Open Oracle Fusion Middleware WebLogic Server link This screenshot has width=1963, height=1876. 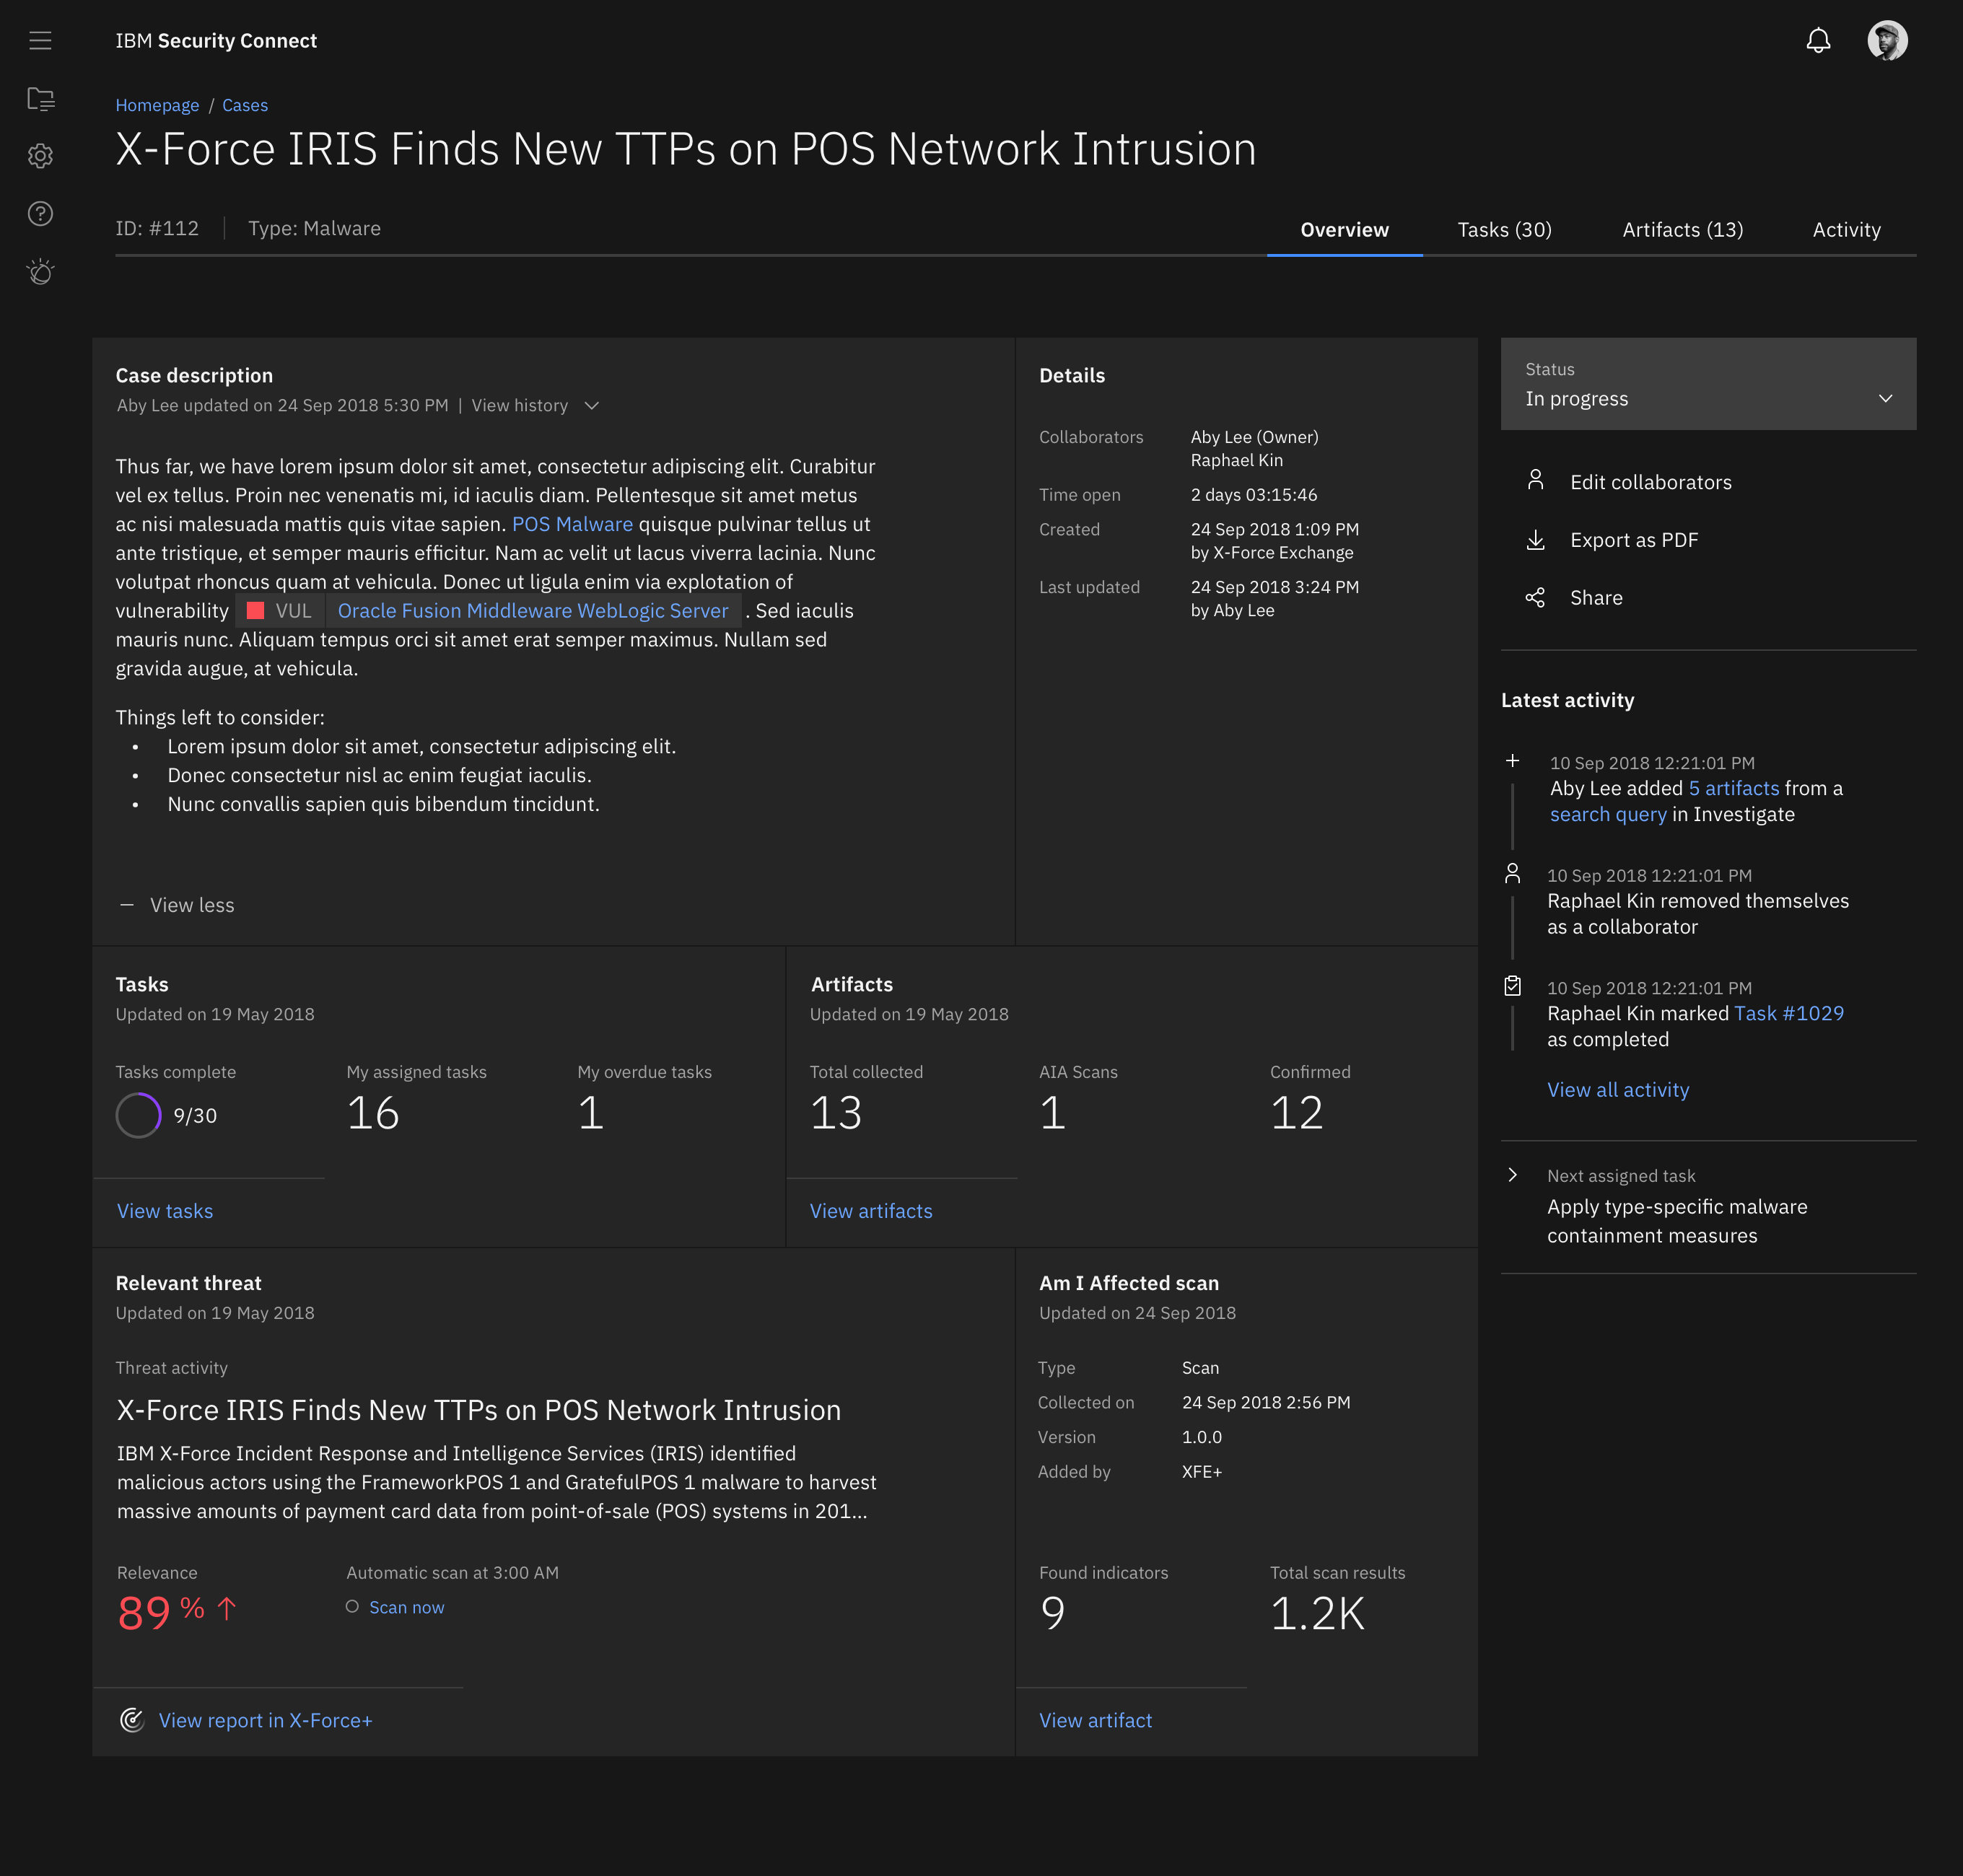(x=533, y=611)
